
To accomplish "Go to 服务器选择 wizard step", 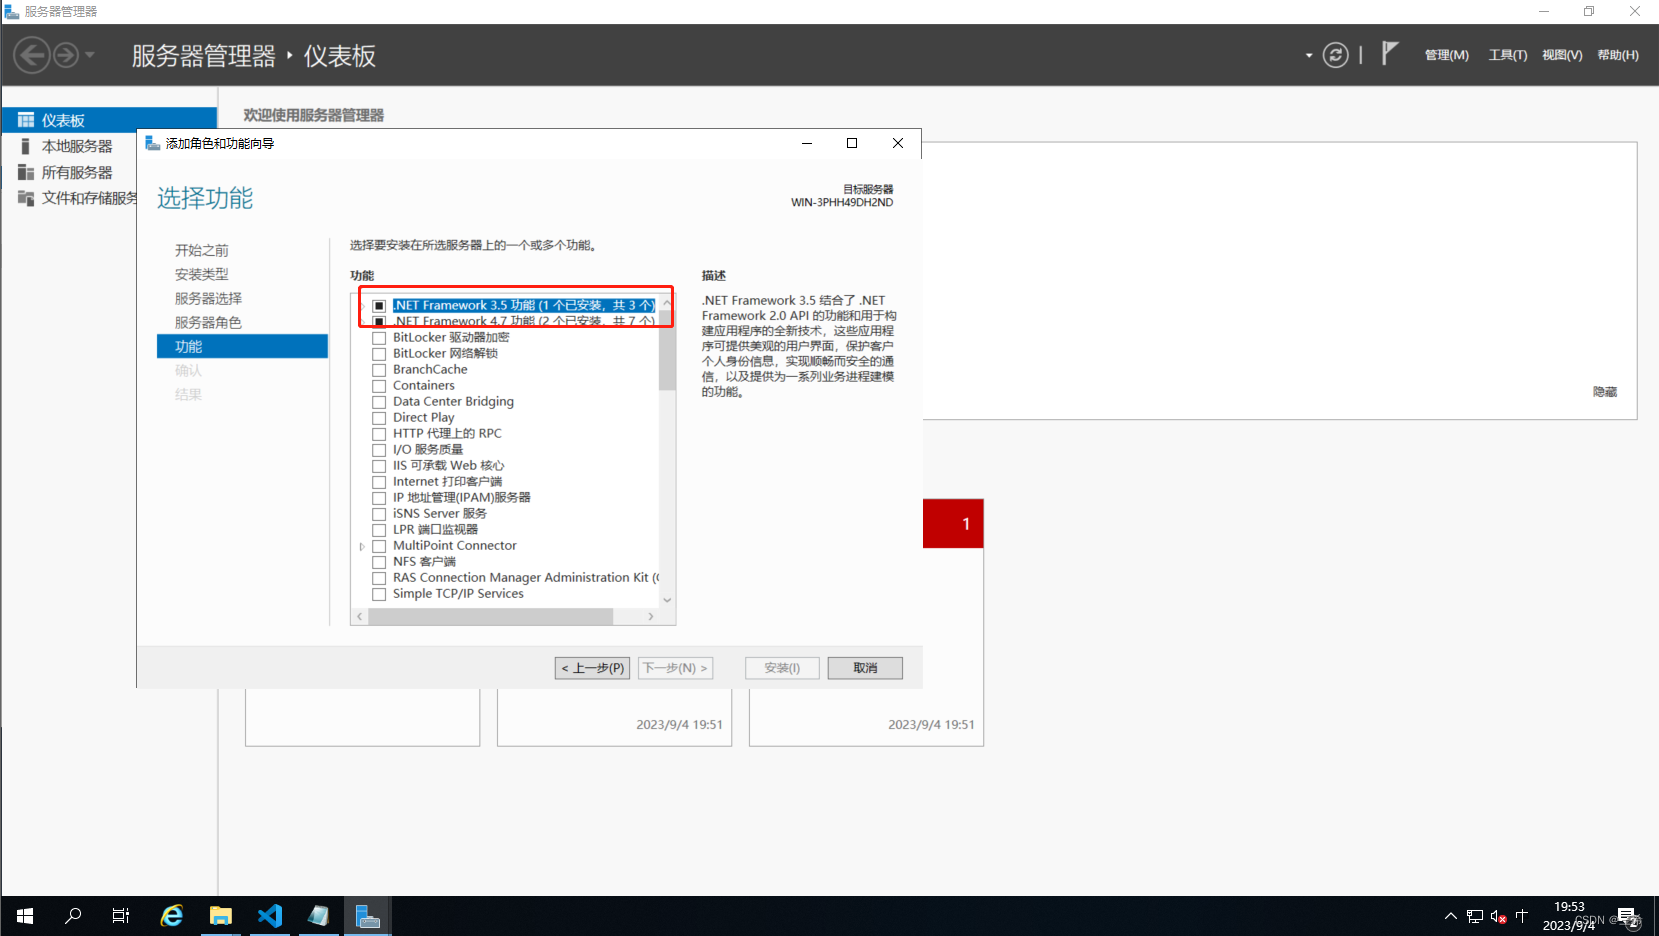I will point(208,298).
